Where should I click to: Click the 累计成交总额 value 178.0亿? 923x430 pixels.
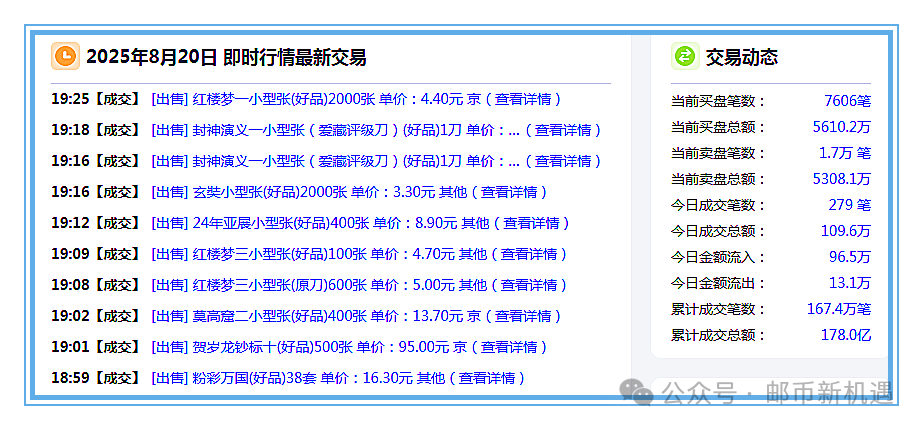pyautogui.click(x=845, y=335)
